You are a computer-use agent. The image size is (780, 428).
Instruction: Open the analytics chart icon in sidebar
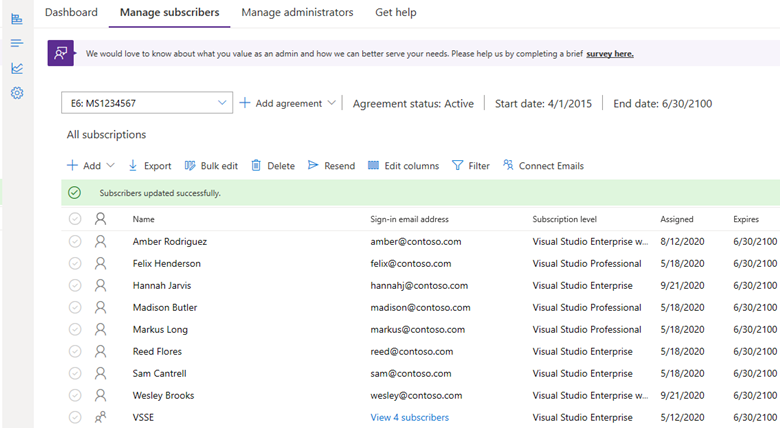point(17,68)
